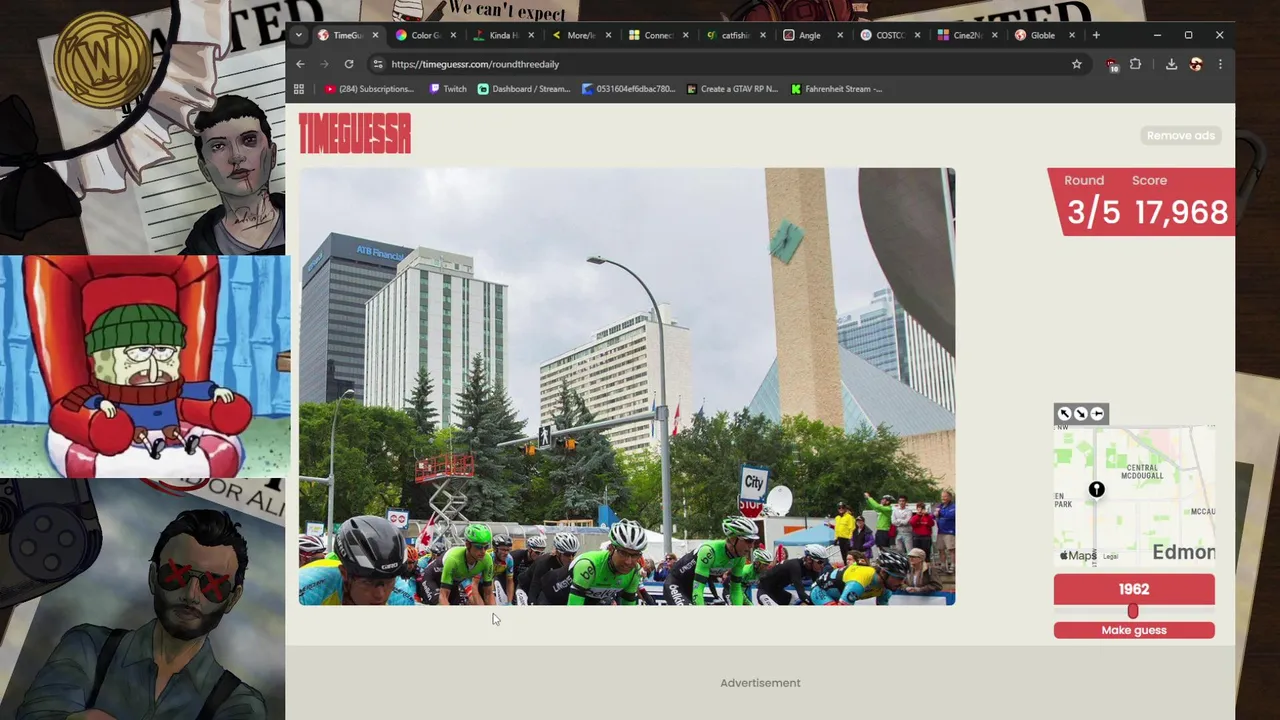Click the Central McDougall map label
The image size is (1280, 720).
1142,471
